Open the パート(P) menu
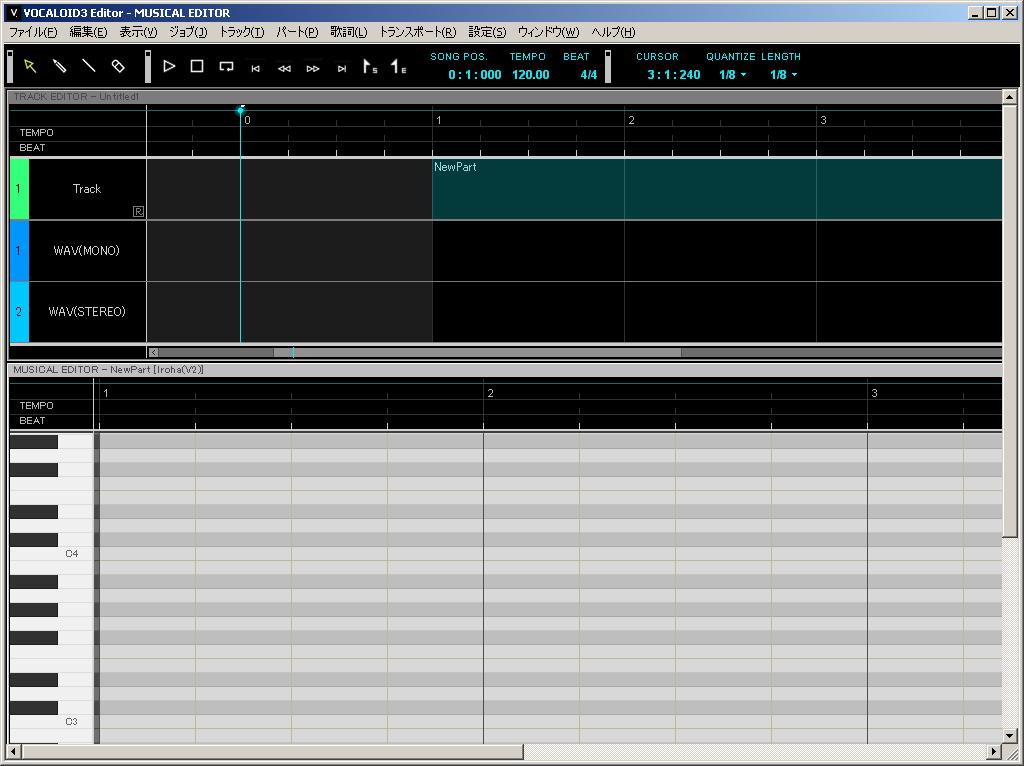Screen dimensions: 1024x766 297,32
